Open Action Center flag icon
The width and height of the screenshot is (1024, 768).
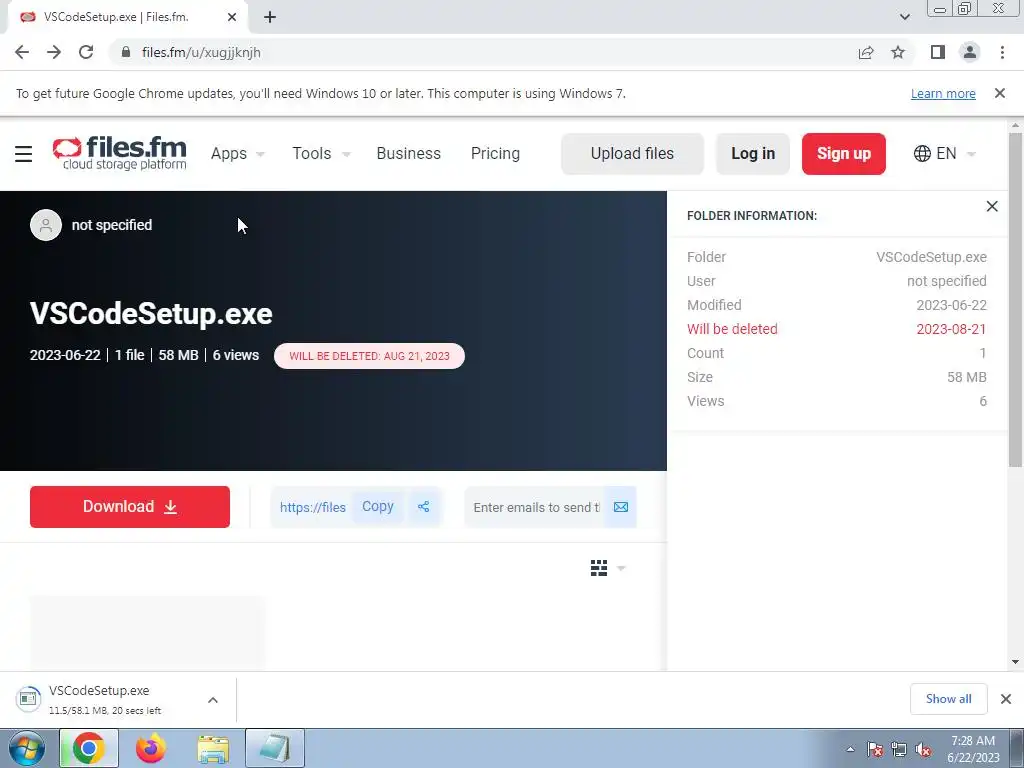tap(875, 749)
